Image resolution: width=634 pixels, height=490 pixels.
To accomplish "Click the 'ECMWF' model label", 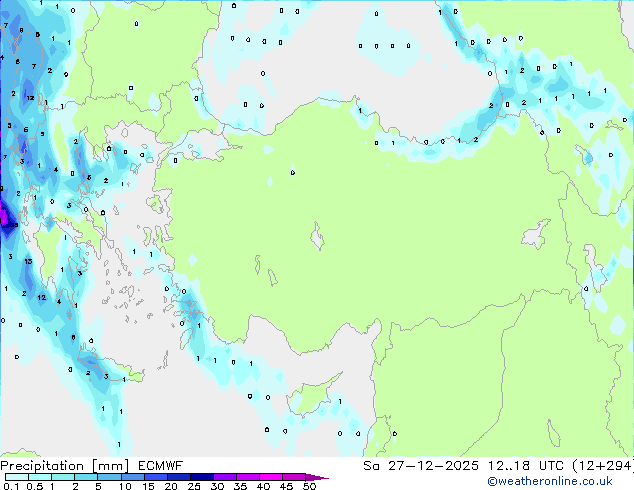I will [160, 466].
